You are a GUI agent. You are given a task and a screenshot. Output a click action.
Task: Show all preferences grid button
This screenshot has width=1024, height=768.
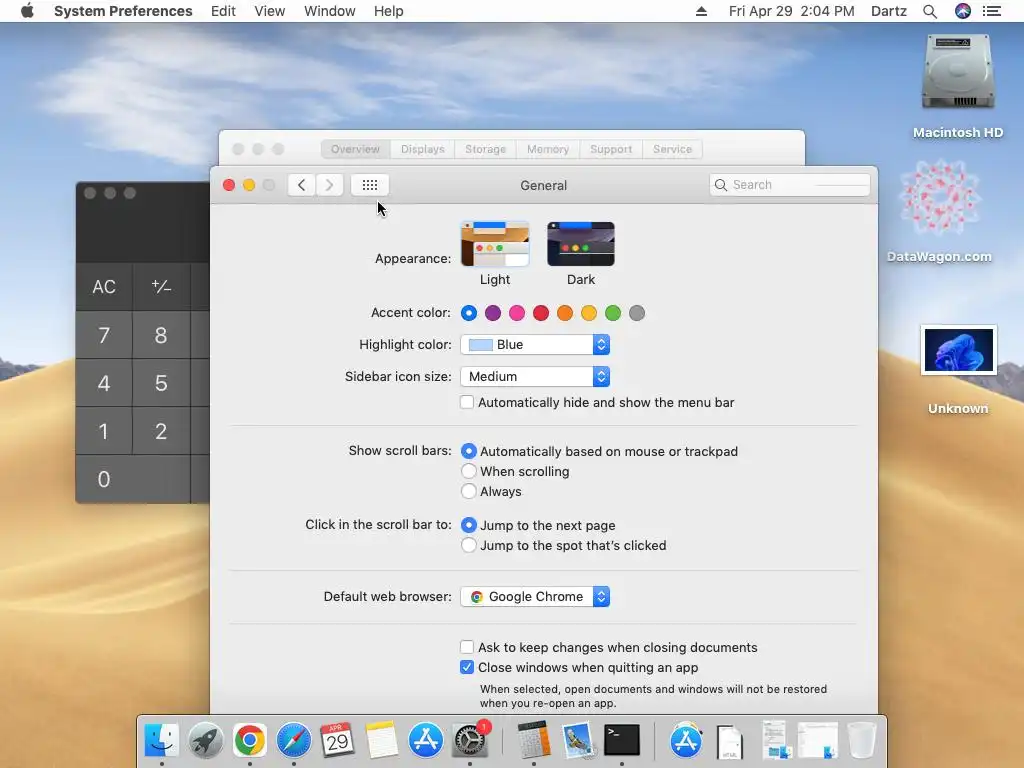(x=370, y=185)
